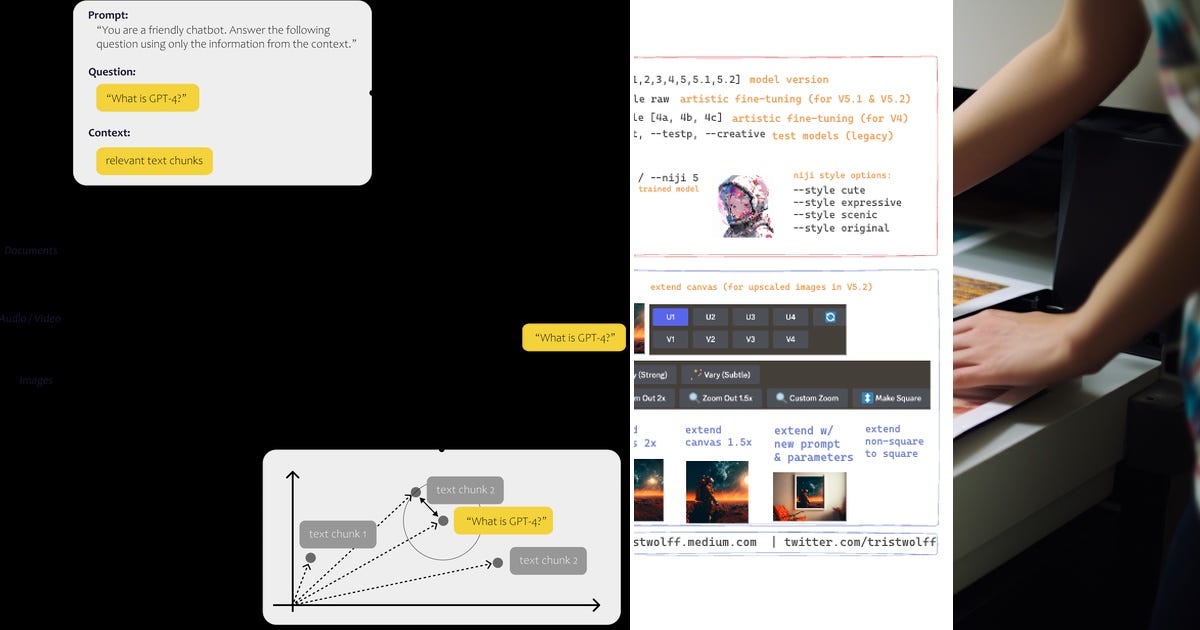Expand the Images sidebar section
1200x630 pixels.
pos(33,380)
